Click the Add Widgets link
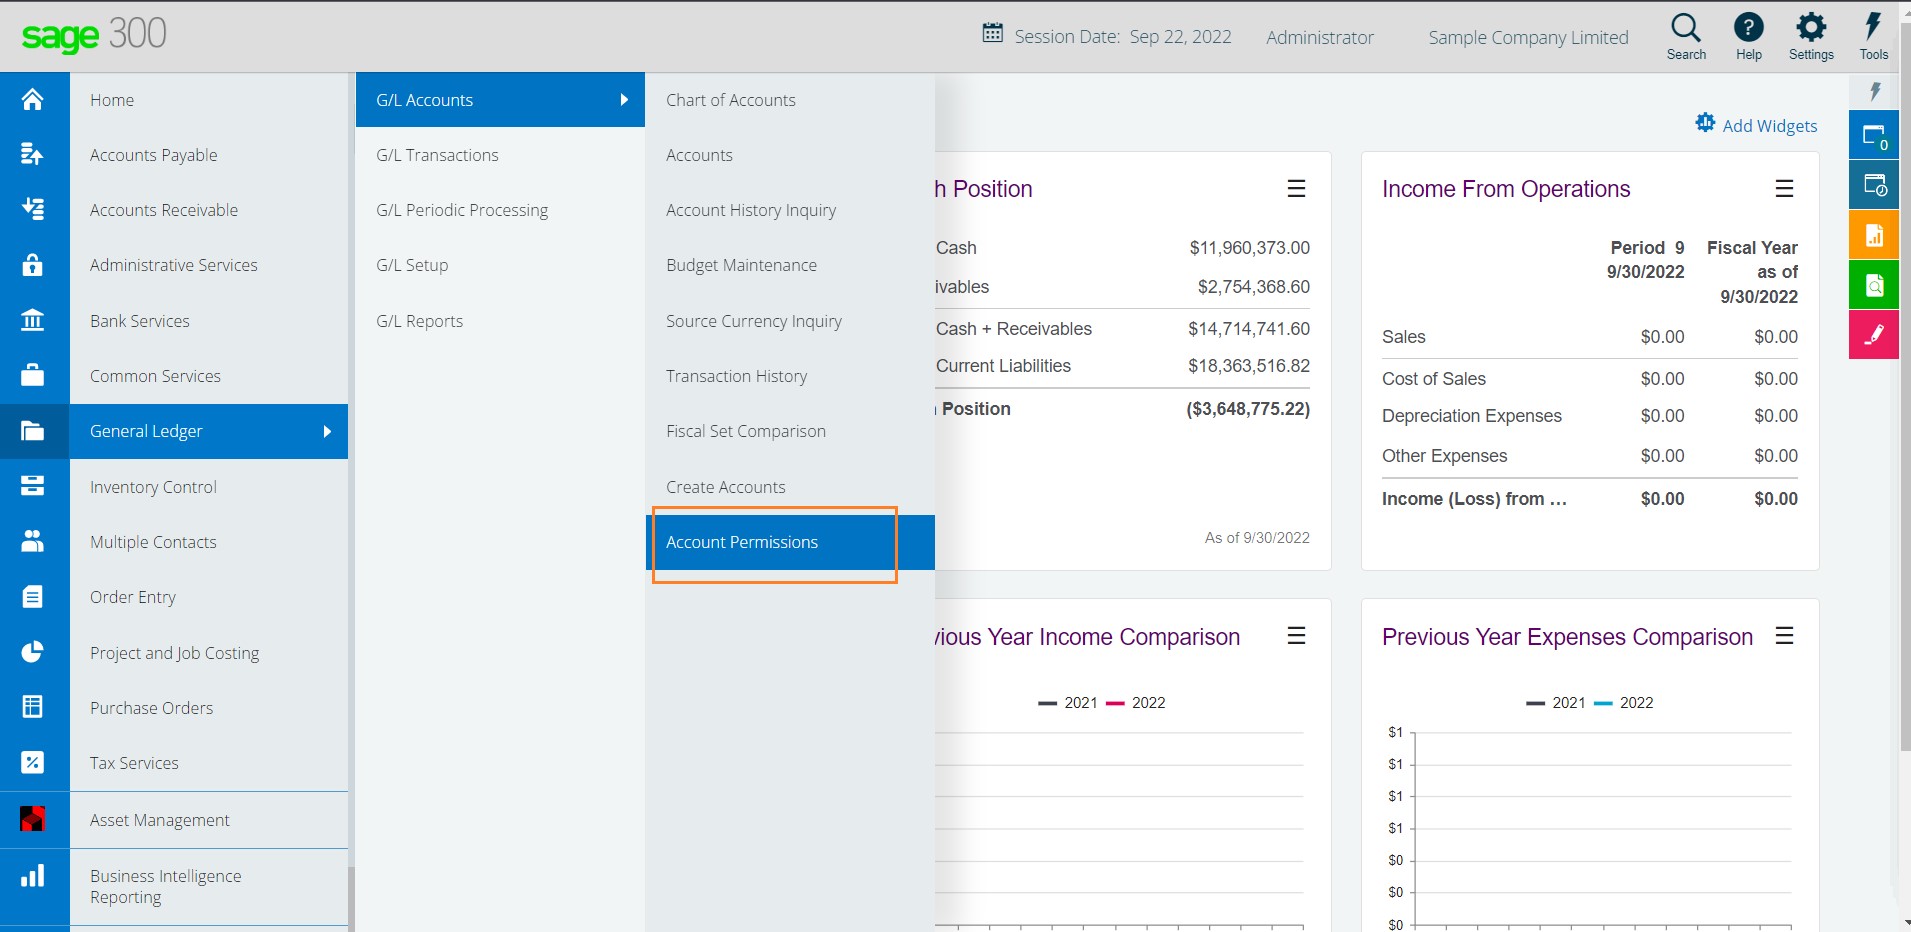The image size is (1911, 932). point(1756,125)
